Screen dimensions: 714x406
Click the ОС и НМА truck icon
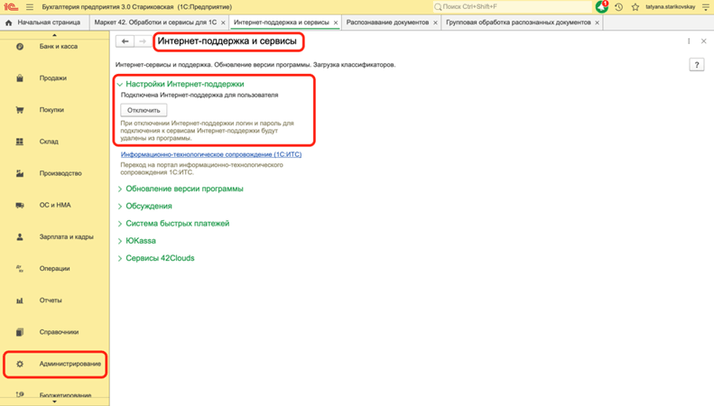tap(20, 205)
